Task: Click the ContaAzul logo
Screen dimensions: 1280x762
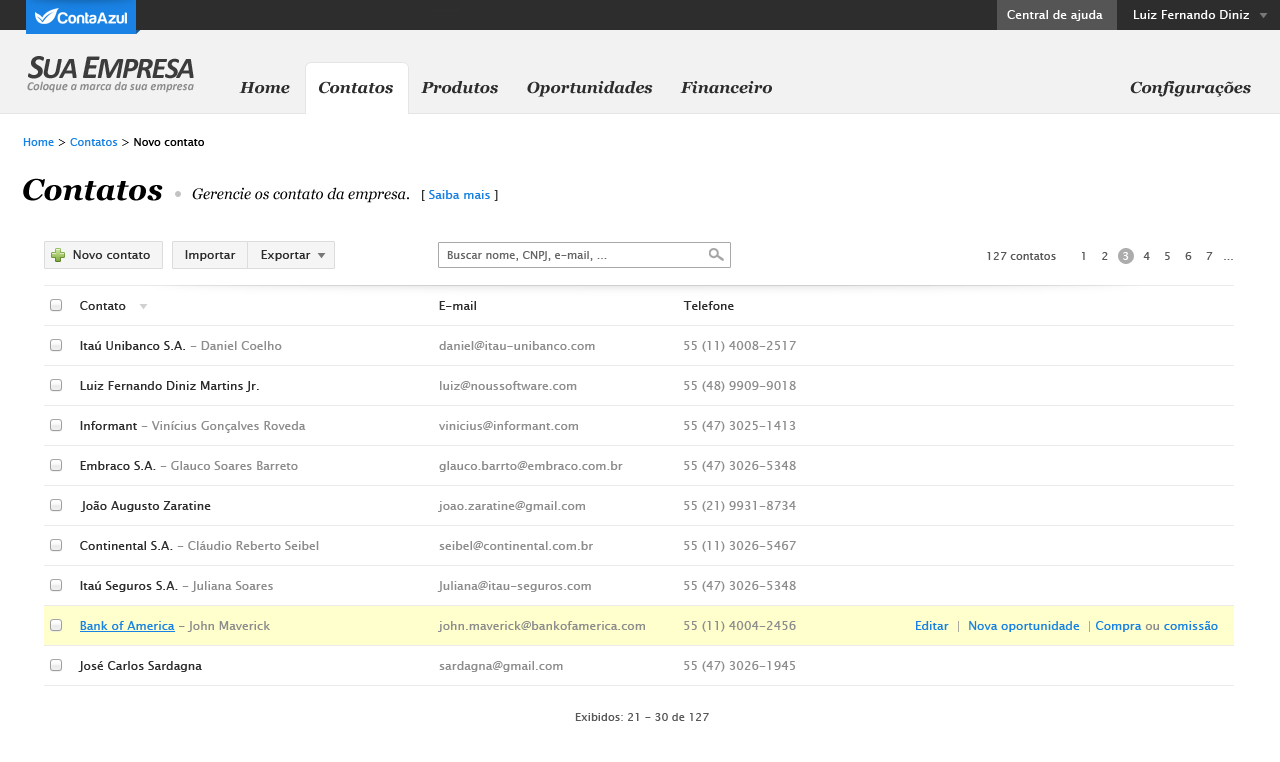Action: 81,16
